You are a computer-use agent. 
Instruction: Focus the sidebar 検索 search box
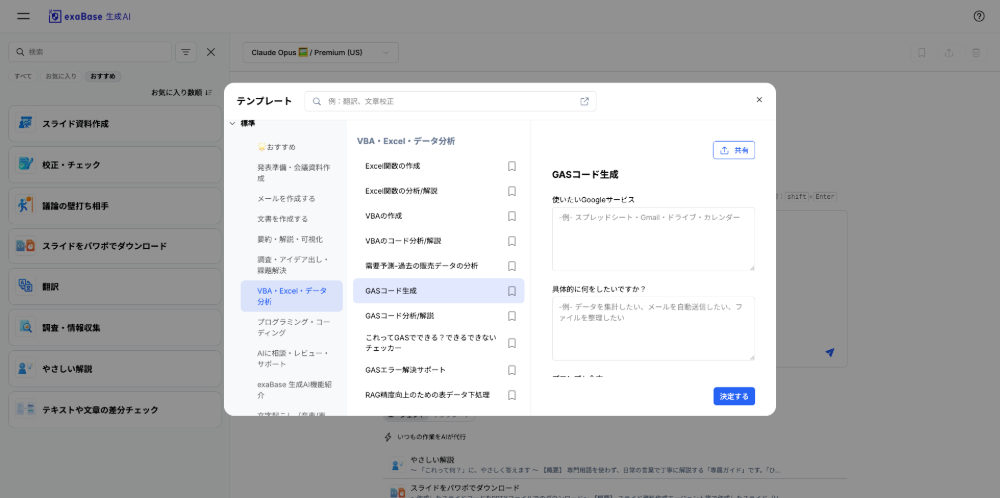tap(91, 52)
